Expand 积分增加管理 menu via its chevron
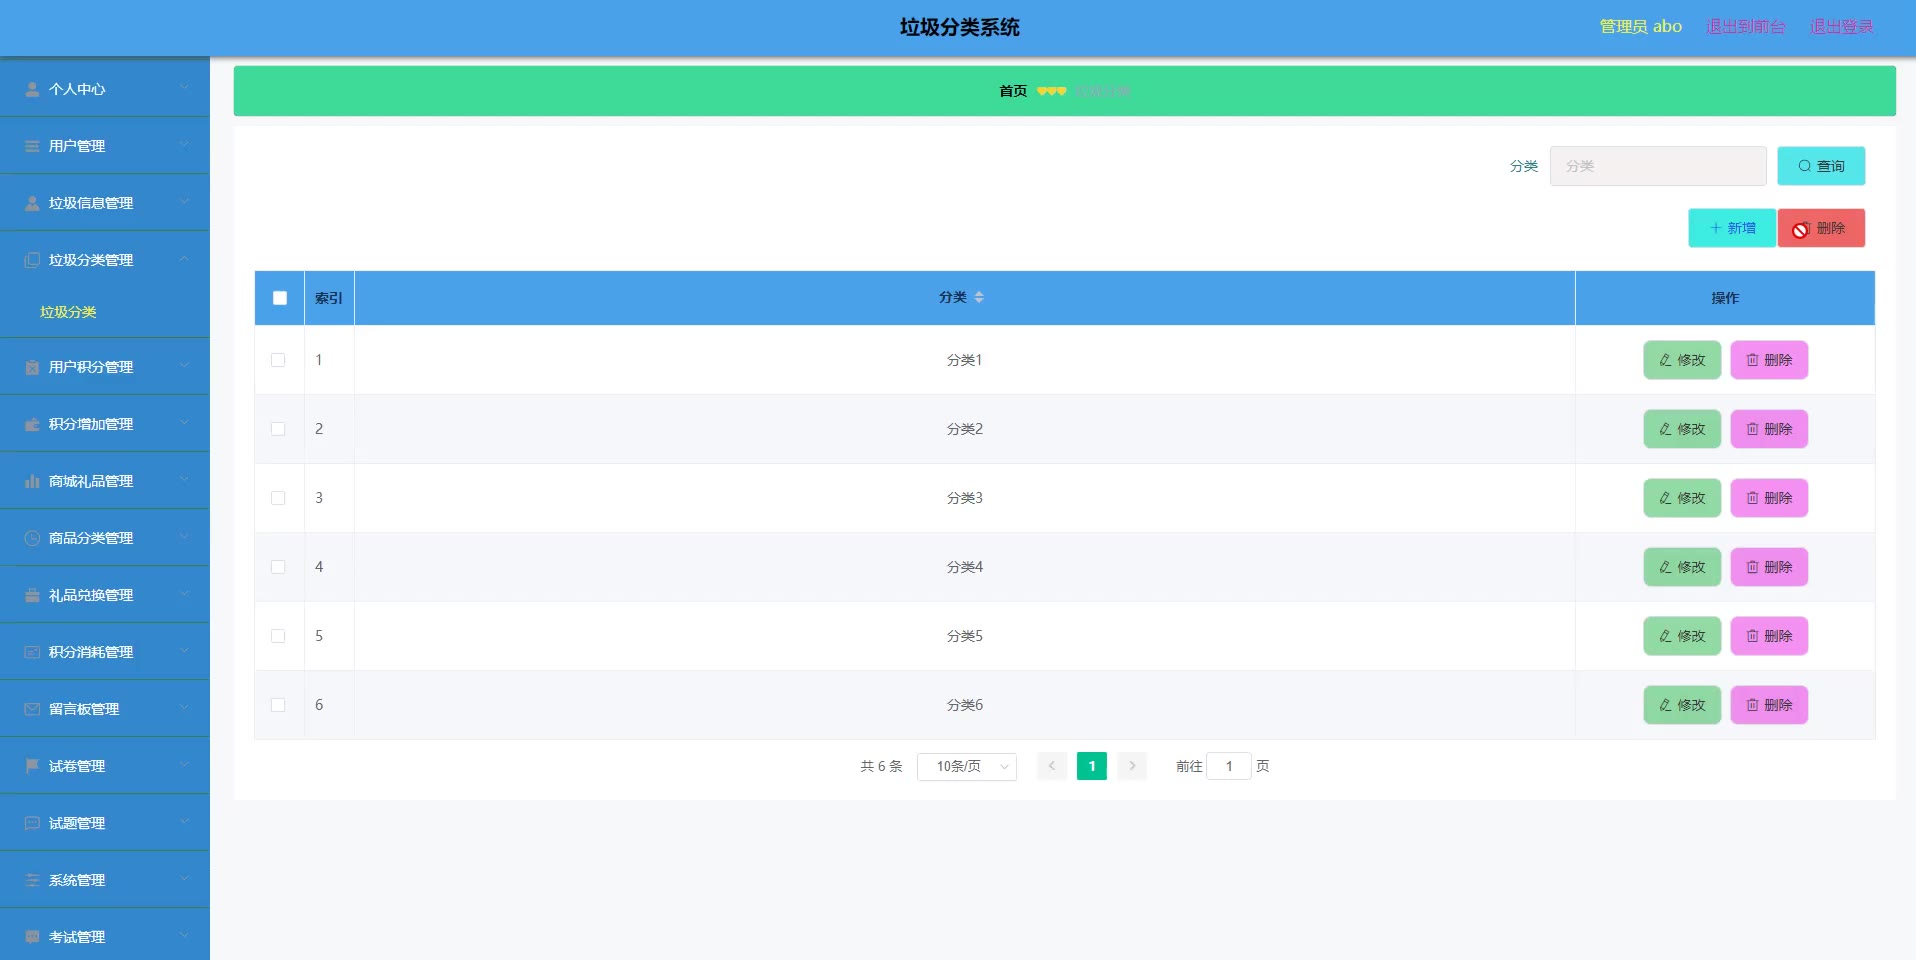This screenshot has height=960, width=1916. click(184, 423)
